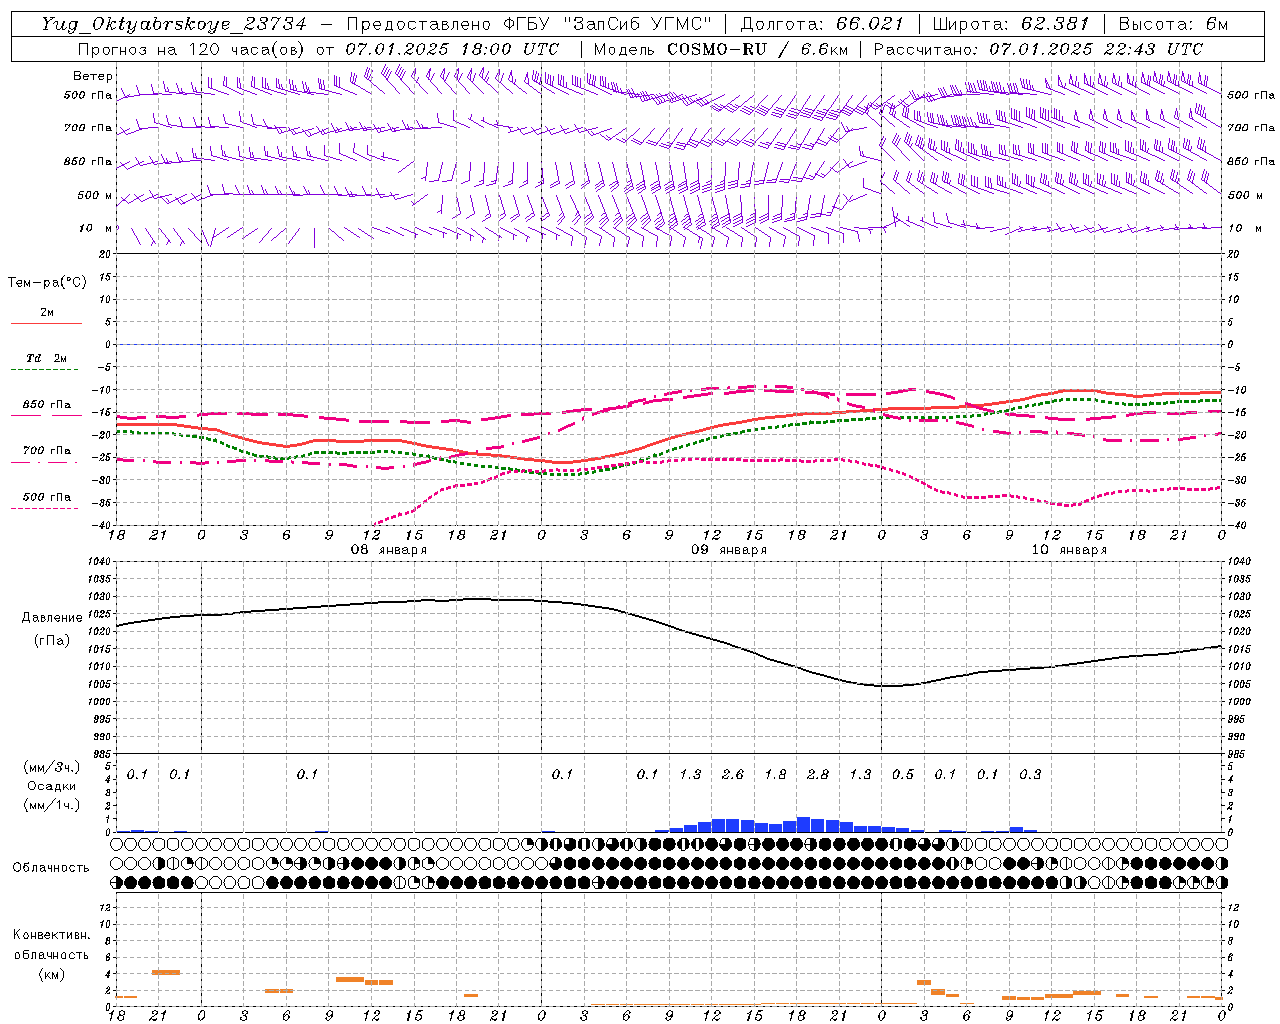
Task: Click the 700 гПа dash-dot temperature legend line
Action: pyautogui.click(x=44, y=462)
